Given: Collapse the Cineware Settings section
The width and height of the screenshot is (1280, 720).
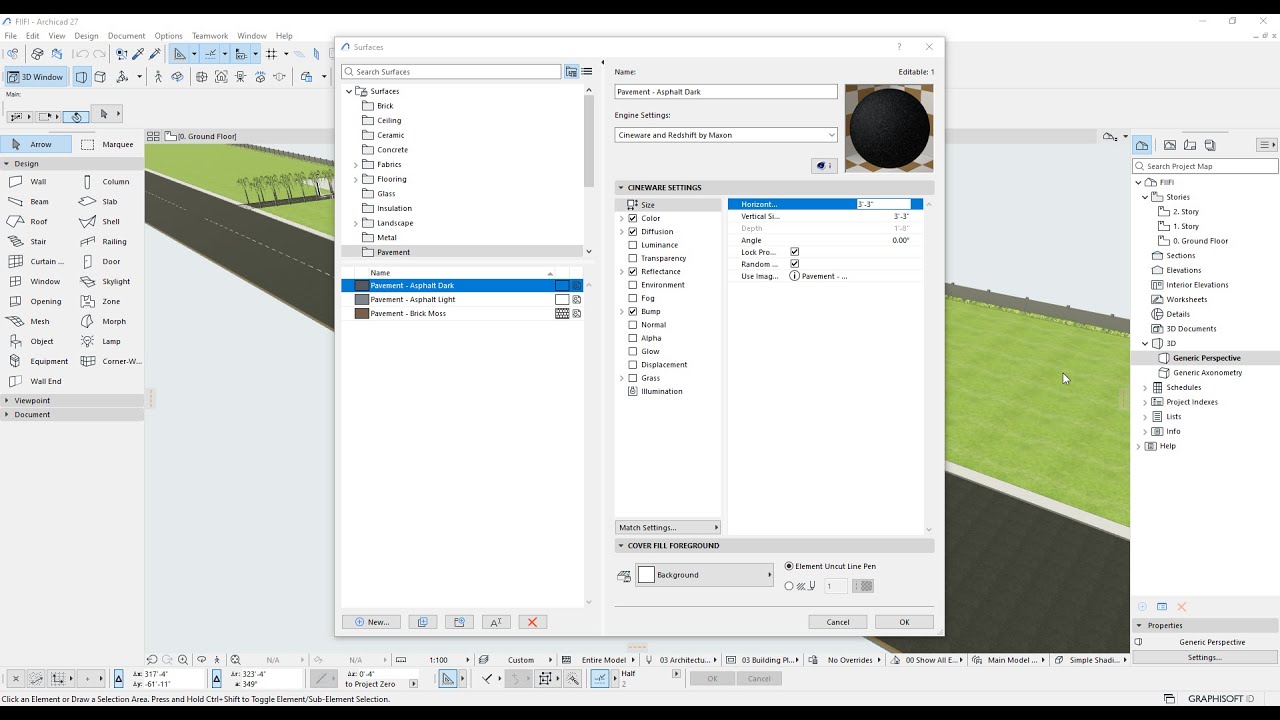Looking at the screenshot, I should pos(620,188).
